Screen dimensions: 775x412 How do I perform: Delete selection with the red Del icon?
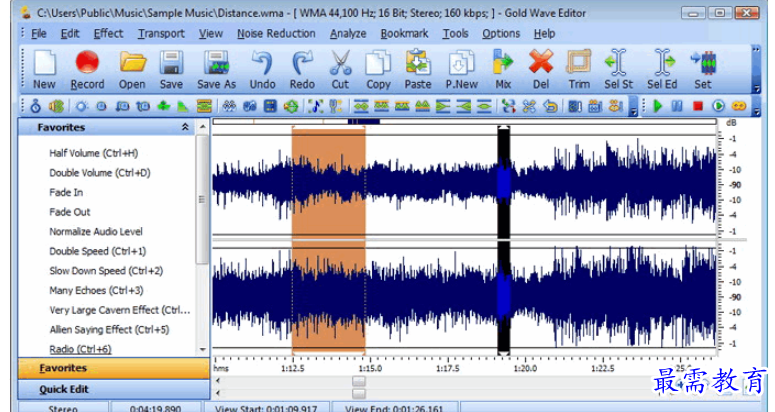point(541,69)
